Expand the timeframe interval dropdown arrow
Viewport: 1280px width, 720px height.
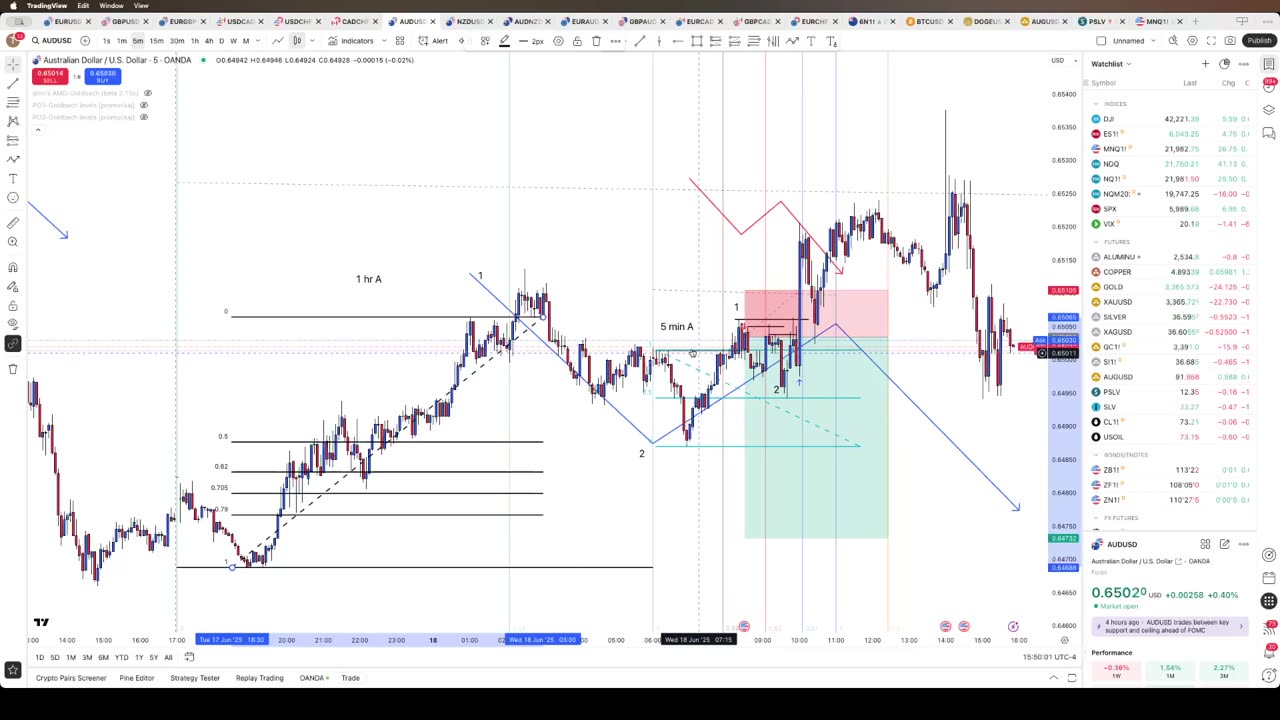(x=260, y=41)
